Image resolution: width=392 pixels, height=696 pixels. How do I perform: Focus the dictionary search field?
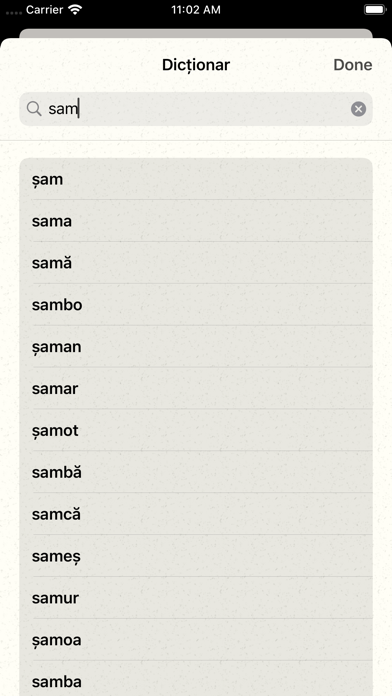[x=196, y=109]
